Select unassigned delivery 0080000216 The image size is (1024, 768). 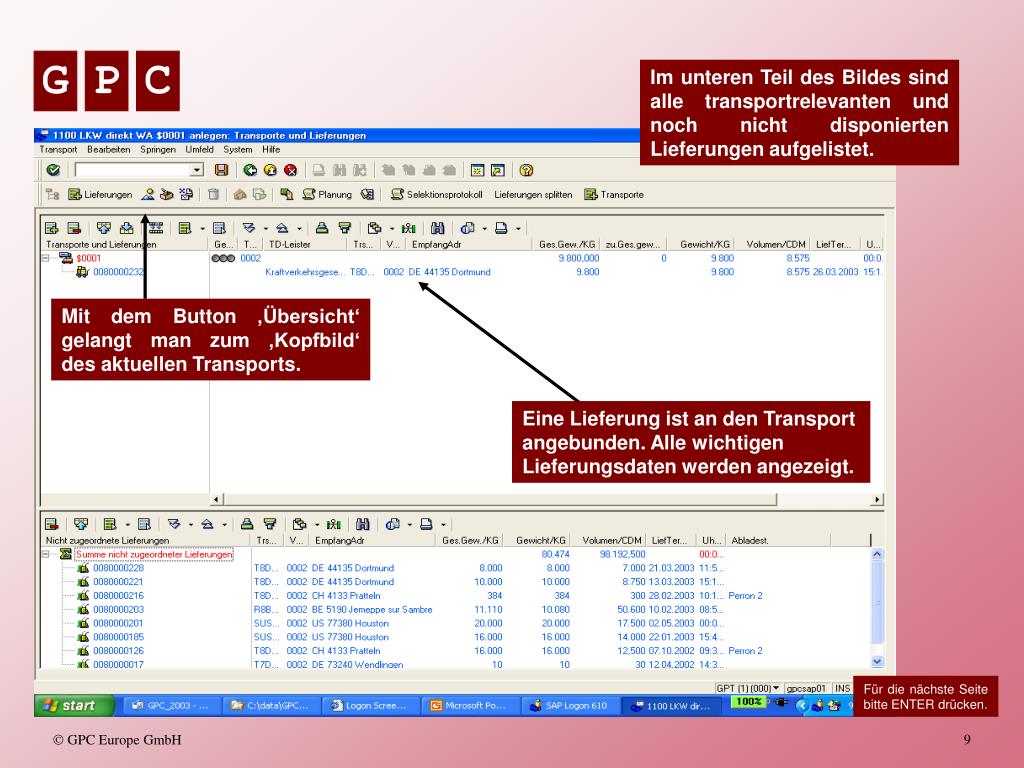[118, 596]
